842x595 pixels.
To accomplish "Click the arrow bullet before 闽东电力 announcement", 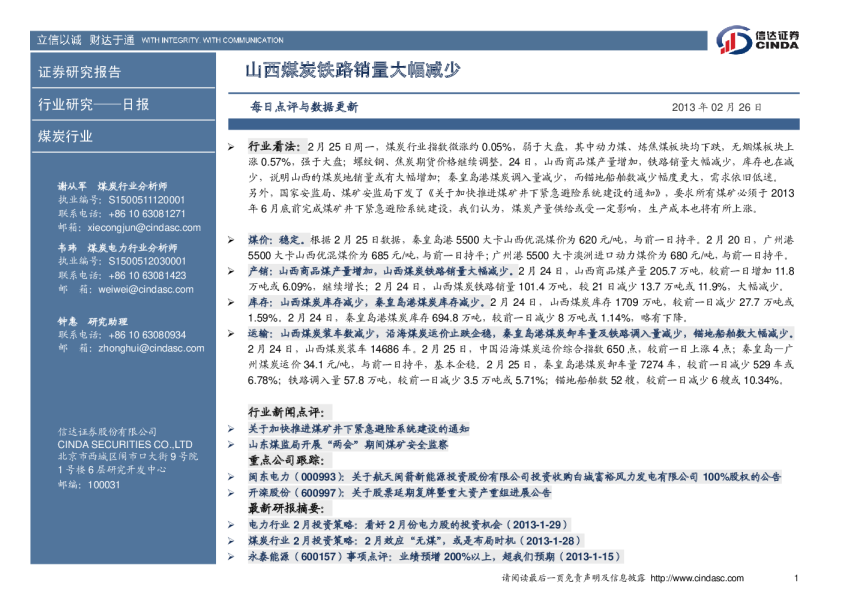I will click(231, 478).
